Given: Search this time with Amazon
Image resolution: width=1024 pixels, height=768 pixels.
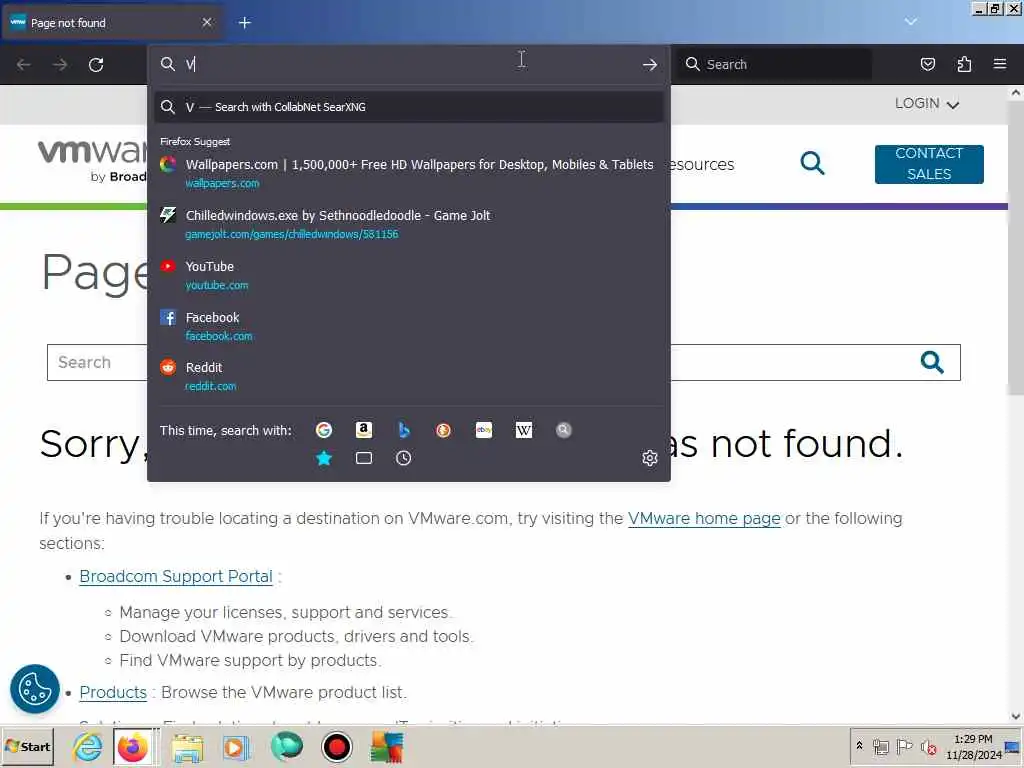Looking at the screenshot, I should click(364, 430).
